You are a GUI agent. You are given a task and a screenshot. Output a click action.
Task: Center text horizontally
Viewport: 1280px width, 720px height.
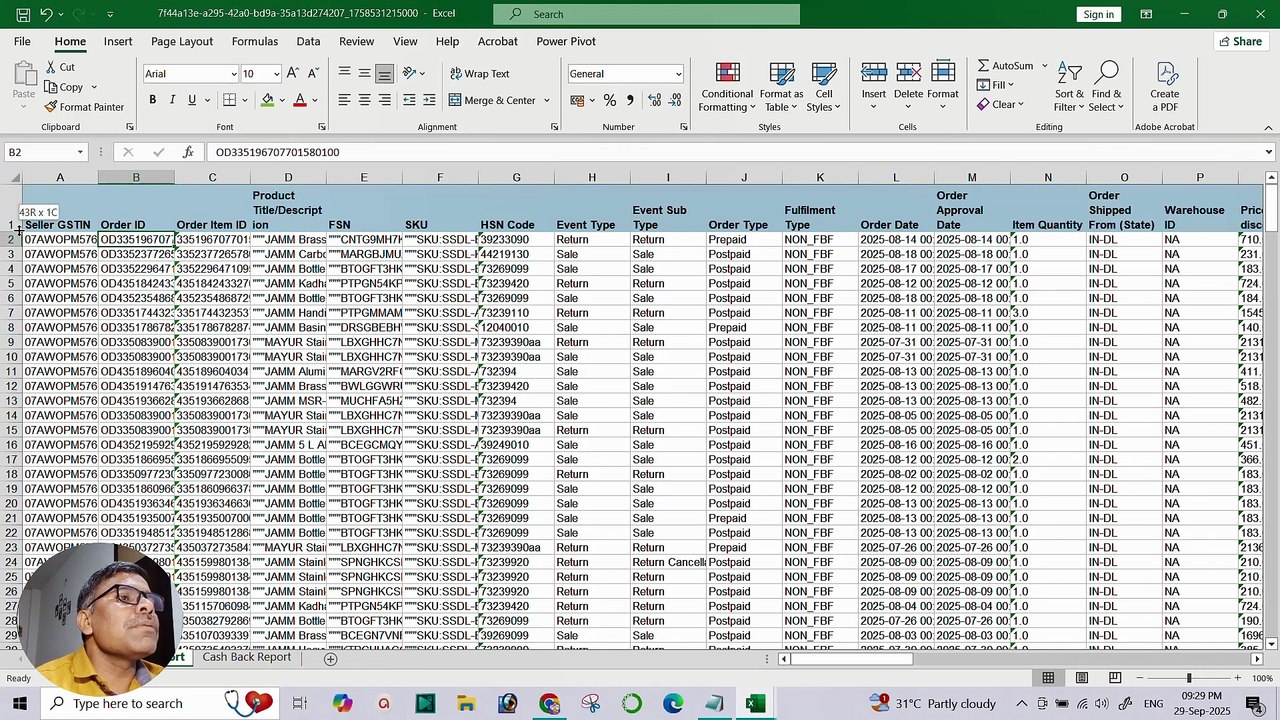click(x=364, y=100)
